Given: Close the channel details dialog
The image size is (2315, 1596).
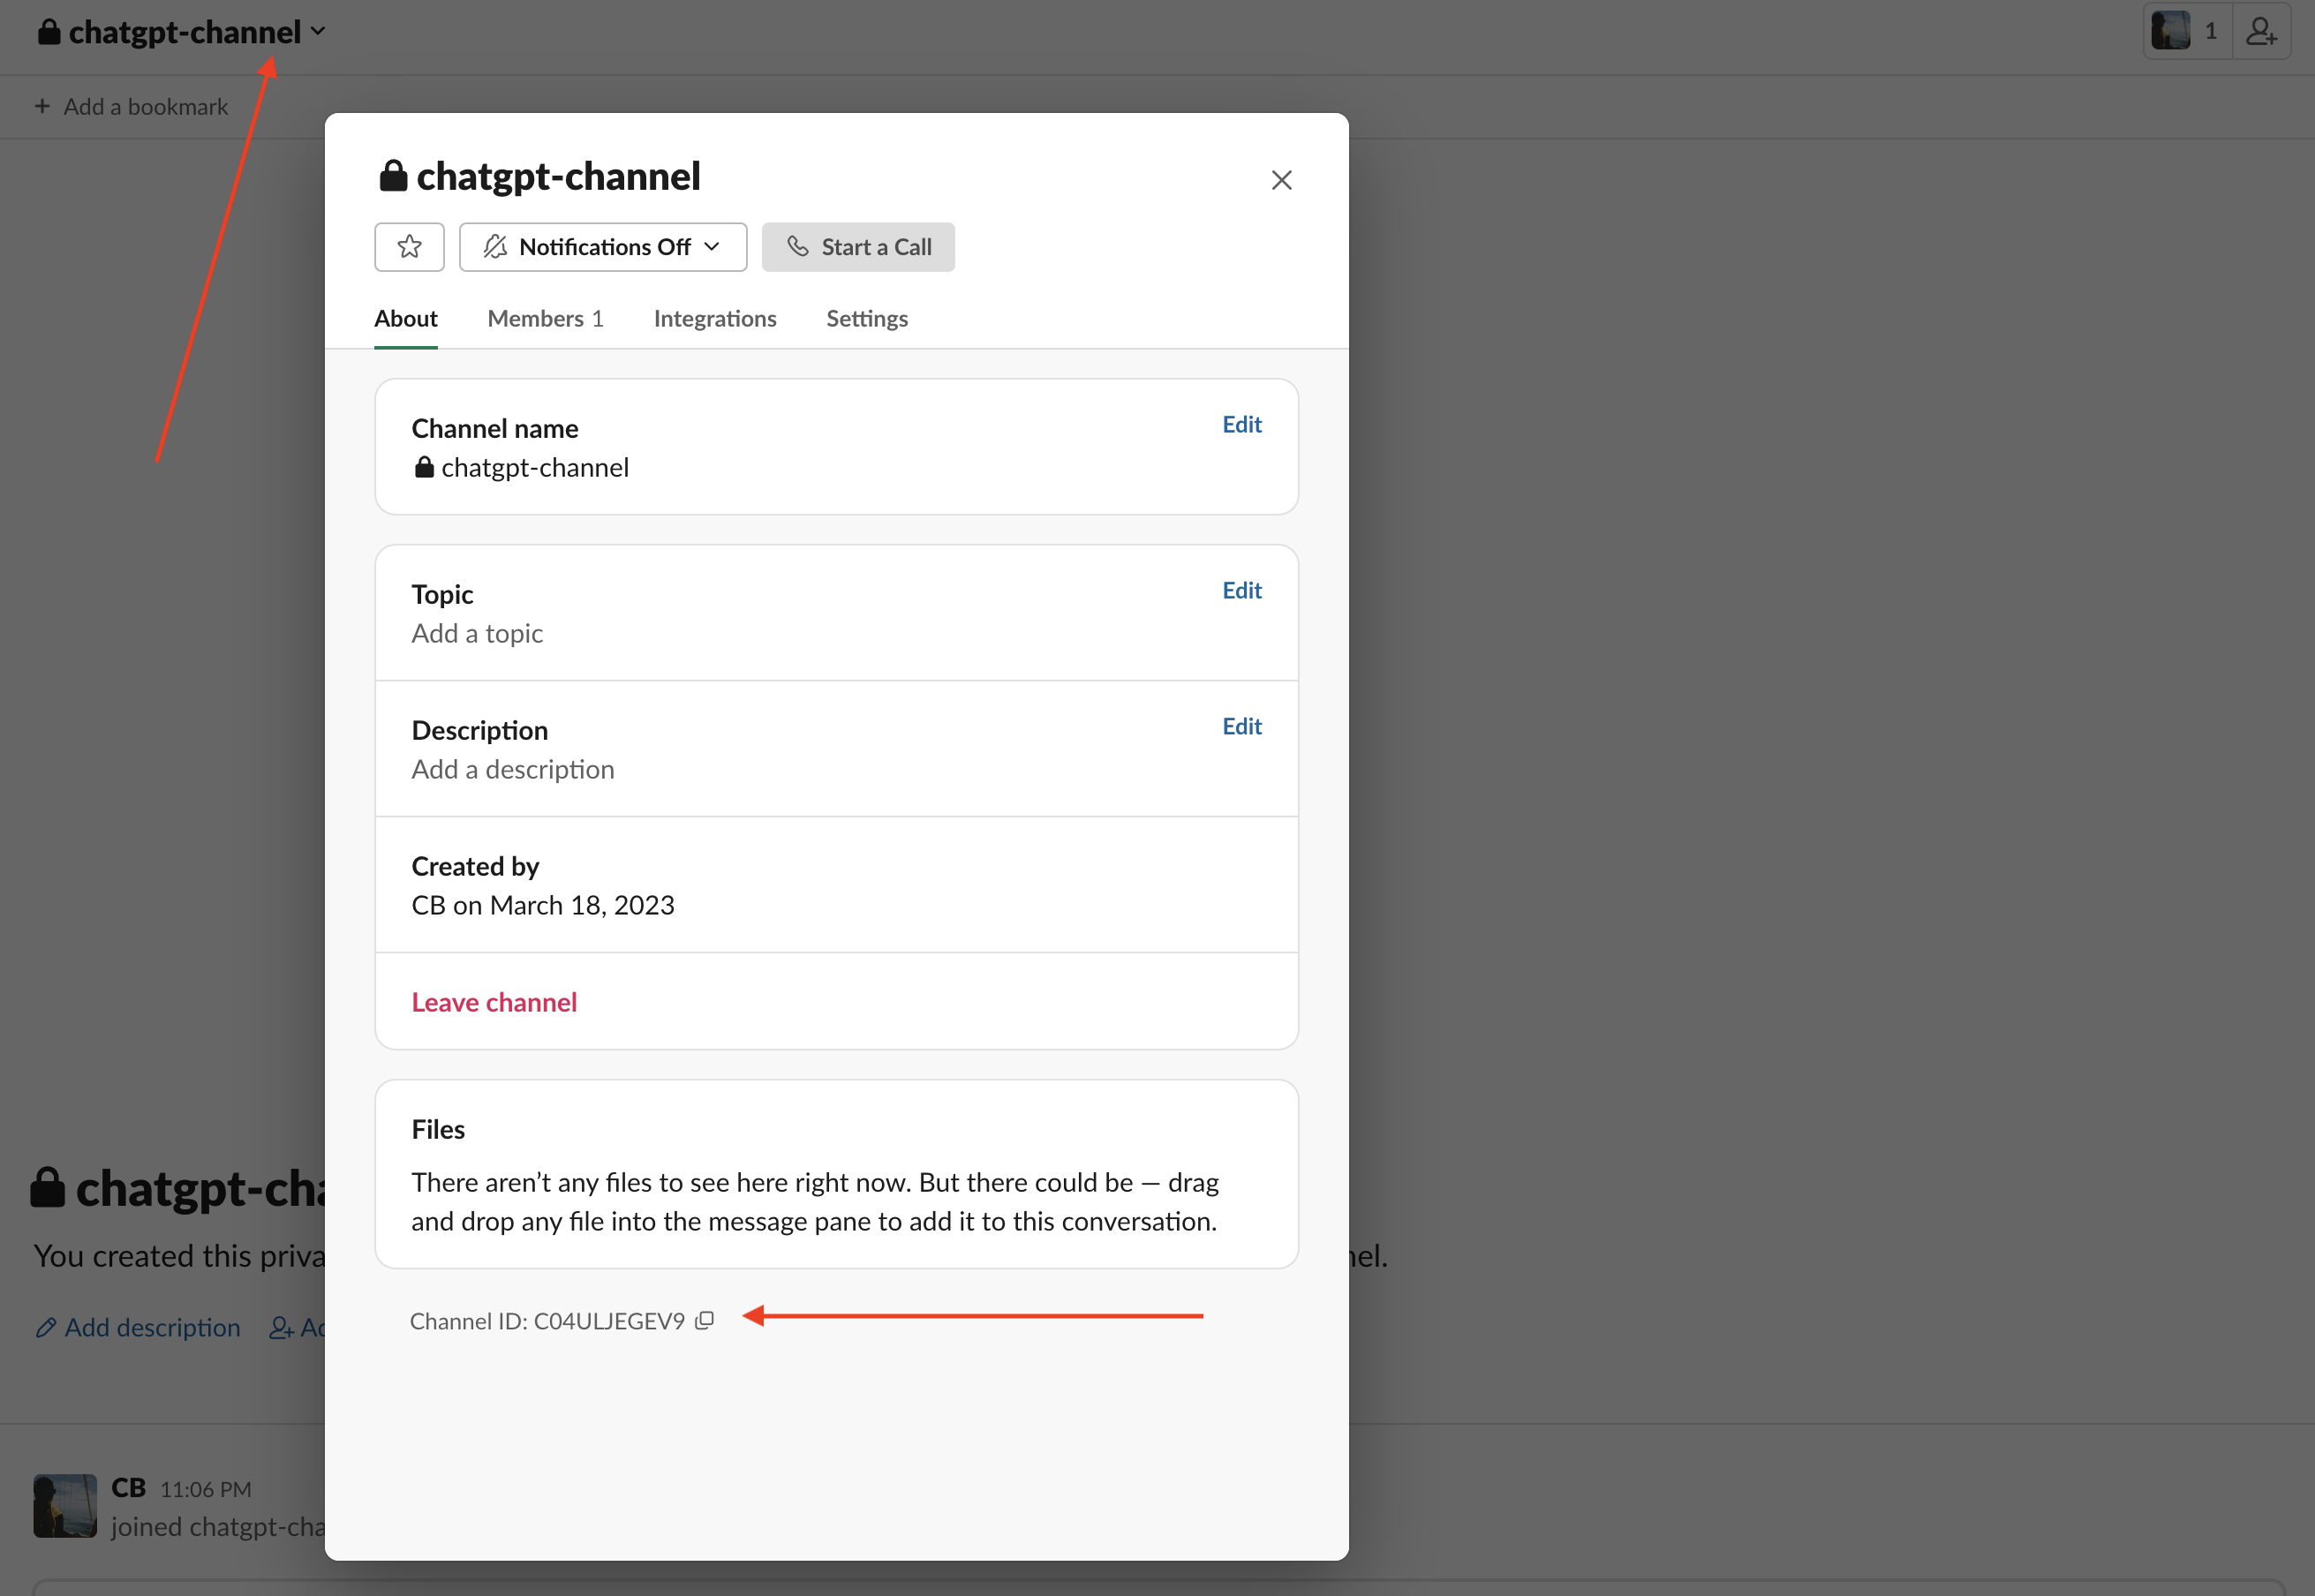Looking at the screenshot, I should point(1281,180).
